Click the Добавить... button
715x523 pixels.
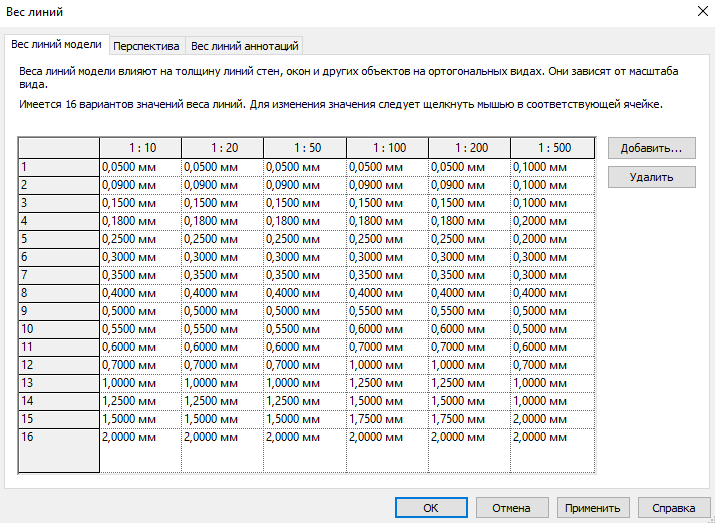(x=651, y=147)
